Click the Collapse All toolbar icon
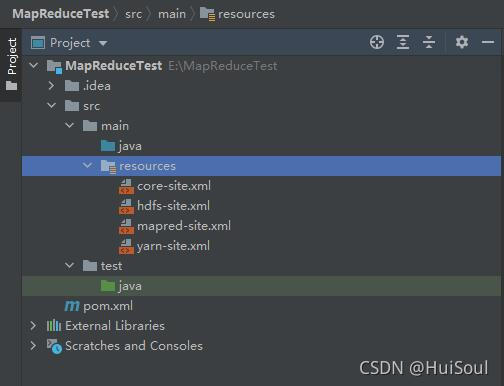 point(429,42)
